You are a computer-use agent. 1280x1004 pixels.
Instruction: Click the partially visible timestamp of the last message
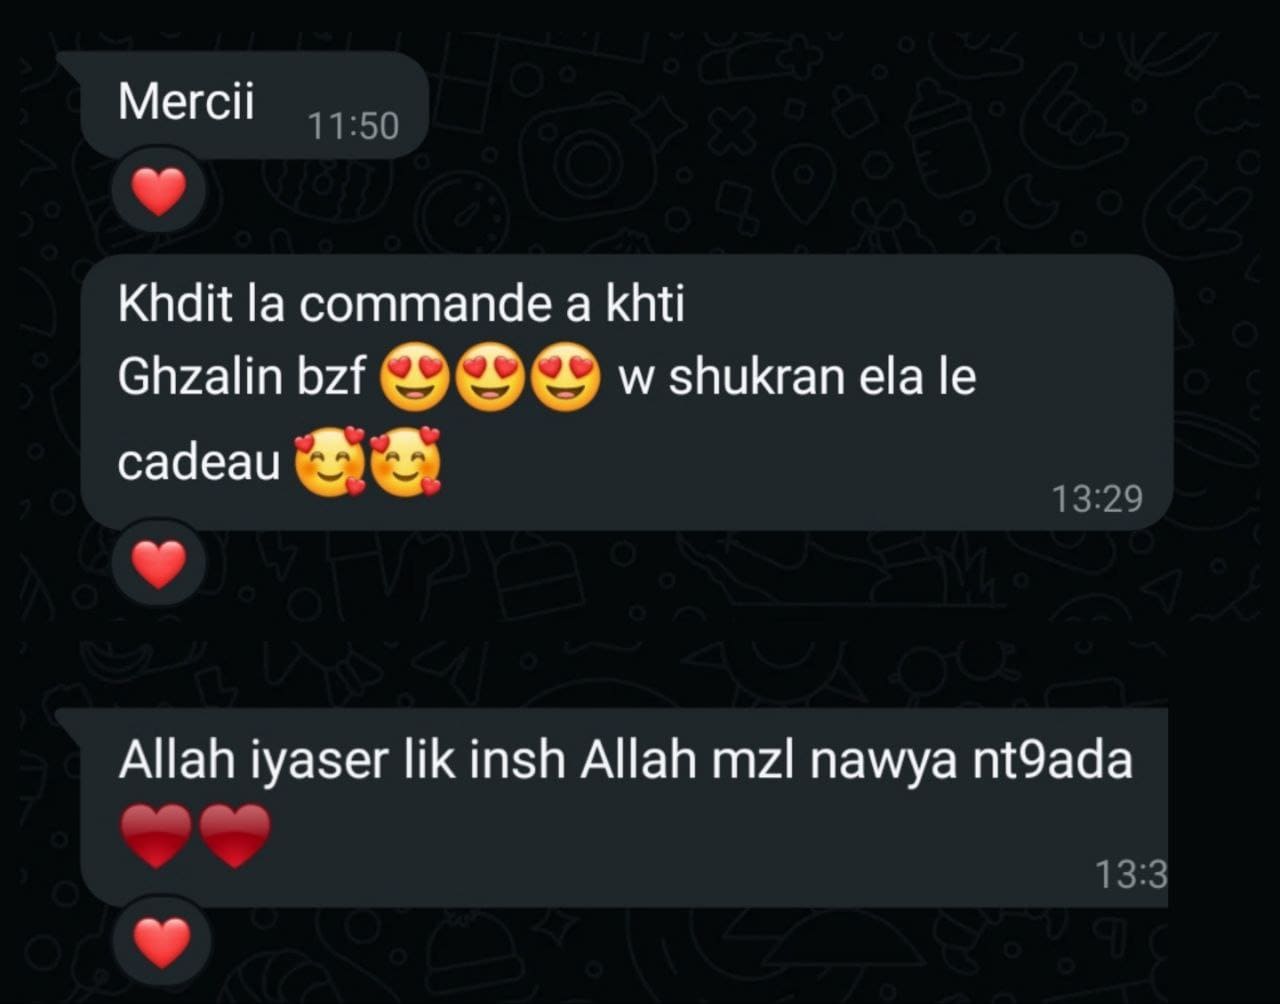(1131, 875)
